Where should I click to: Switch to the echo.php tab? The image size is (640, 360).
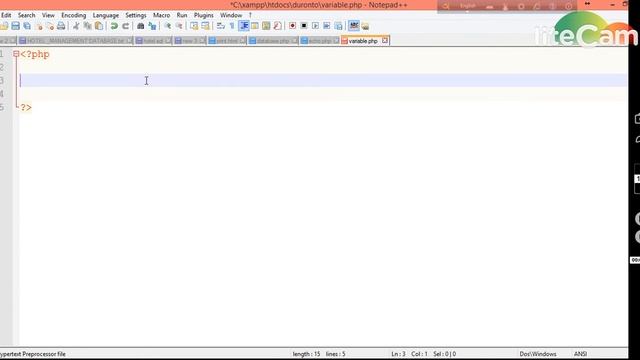pos(320,41)
